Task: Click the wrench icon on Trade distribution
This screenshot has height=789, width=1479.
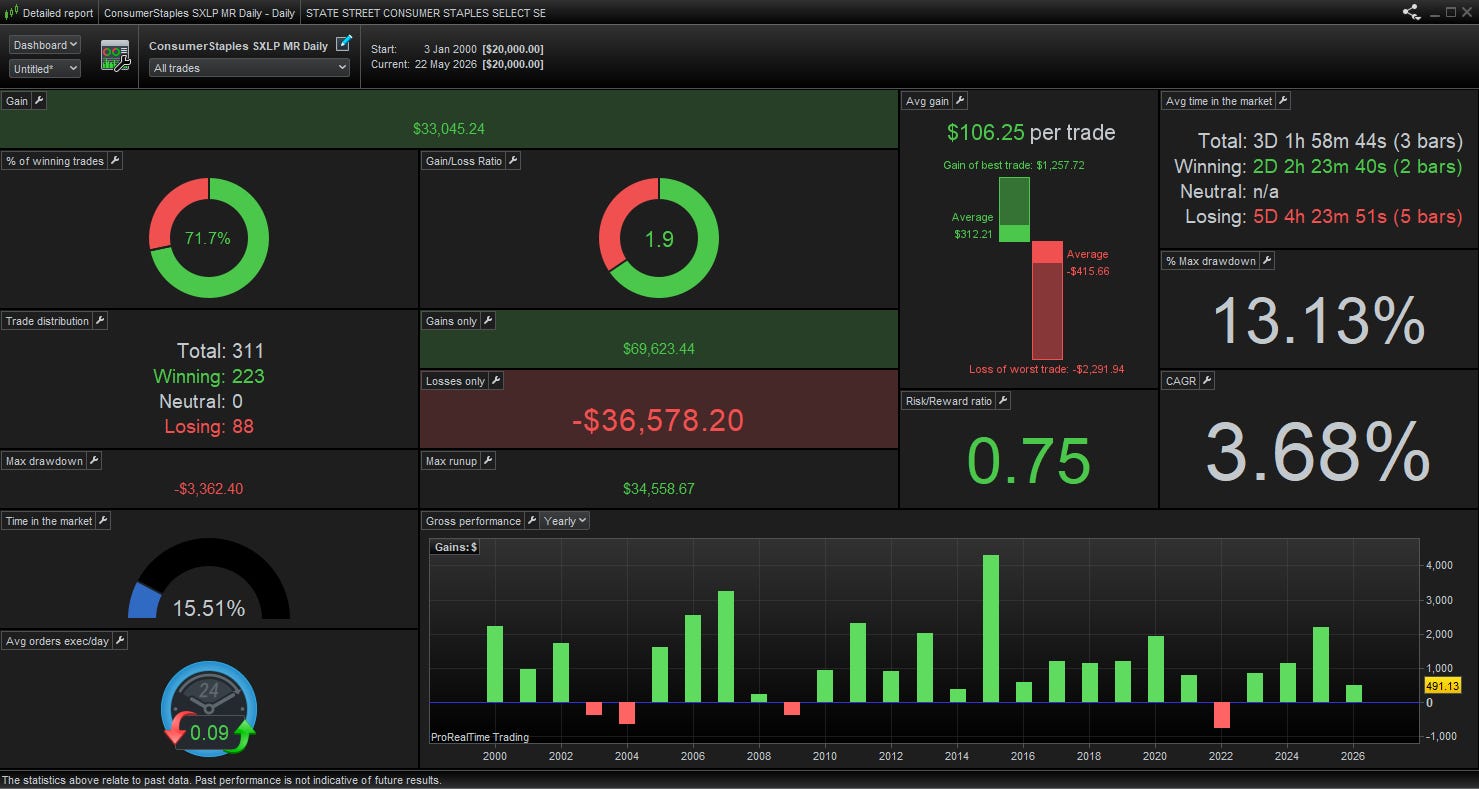Action: (100, 321)
